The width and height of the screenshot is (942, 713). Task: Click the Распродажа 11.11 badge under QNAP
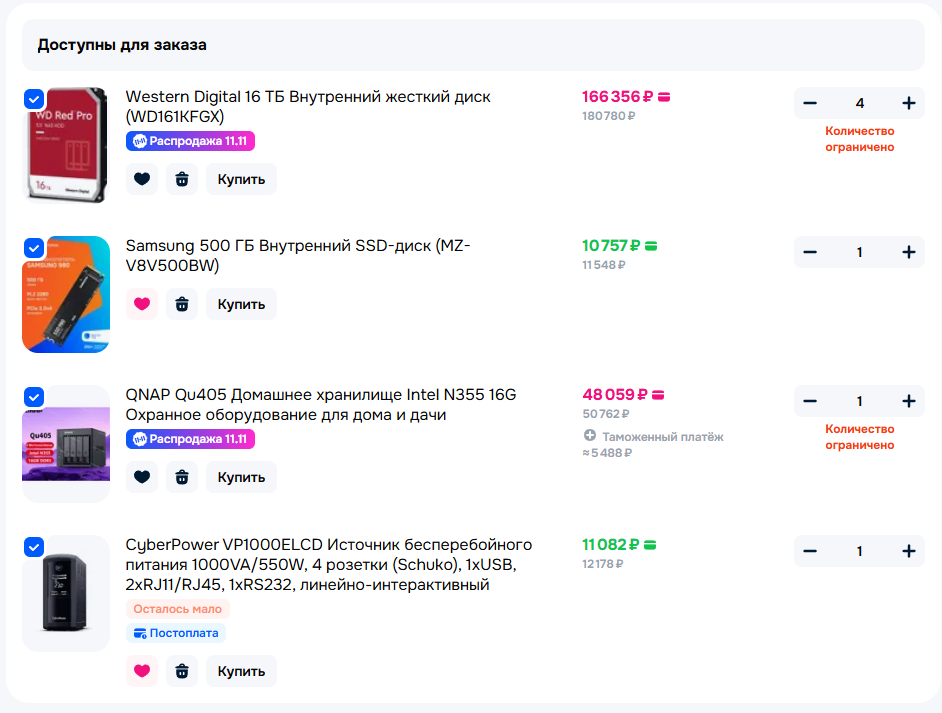tap(190, 439)
